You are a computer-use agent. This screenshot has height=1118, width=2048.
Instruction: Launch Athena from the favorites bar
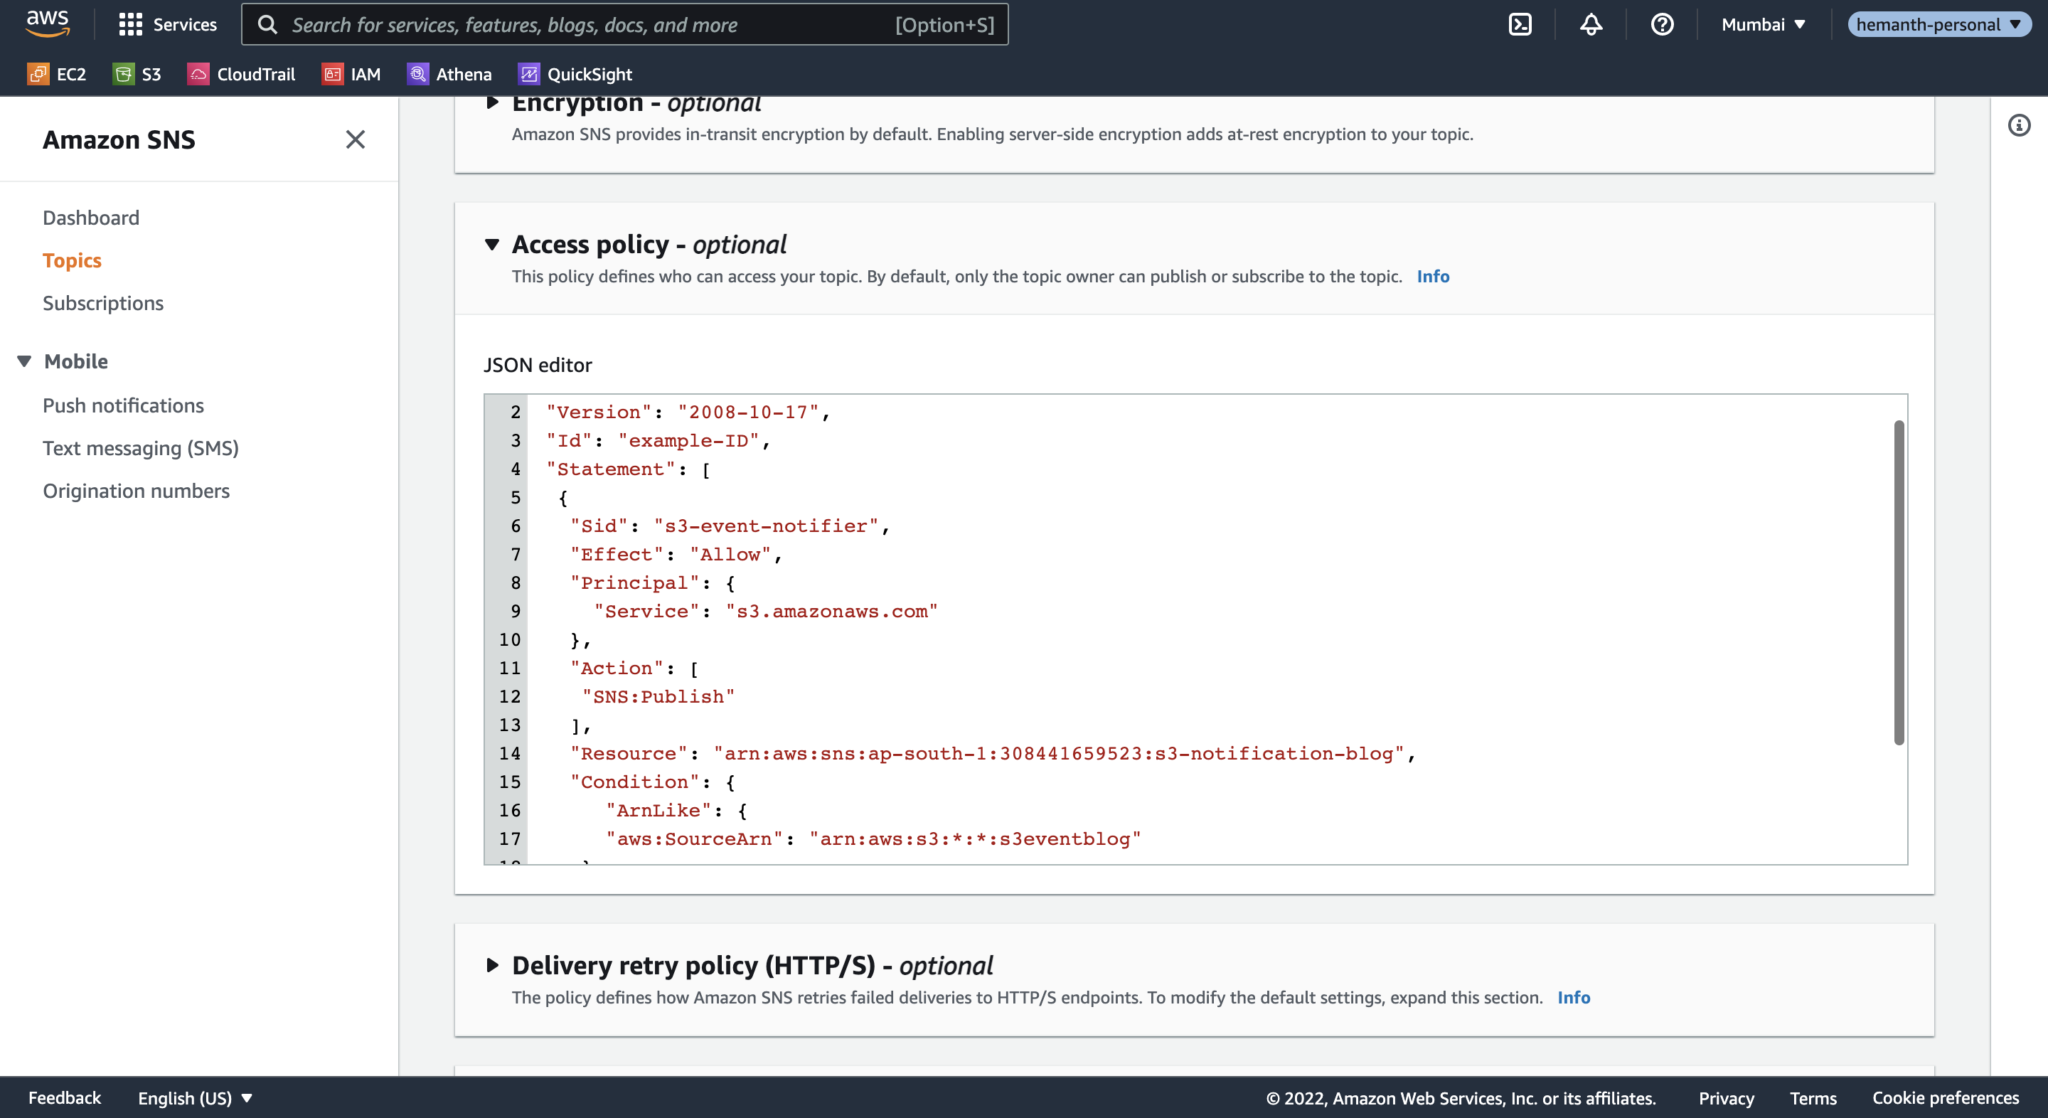tap(449, 73)
